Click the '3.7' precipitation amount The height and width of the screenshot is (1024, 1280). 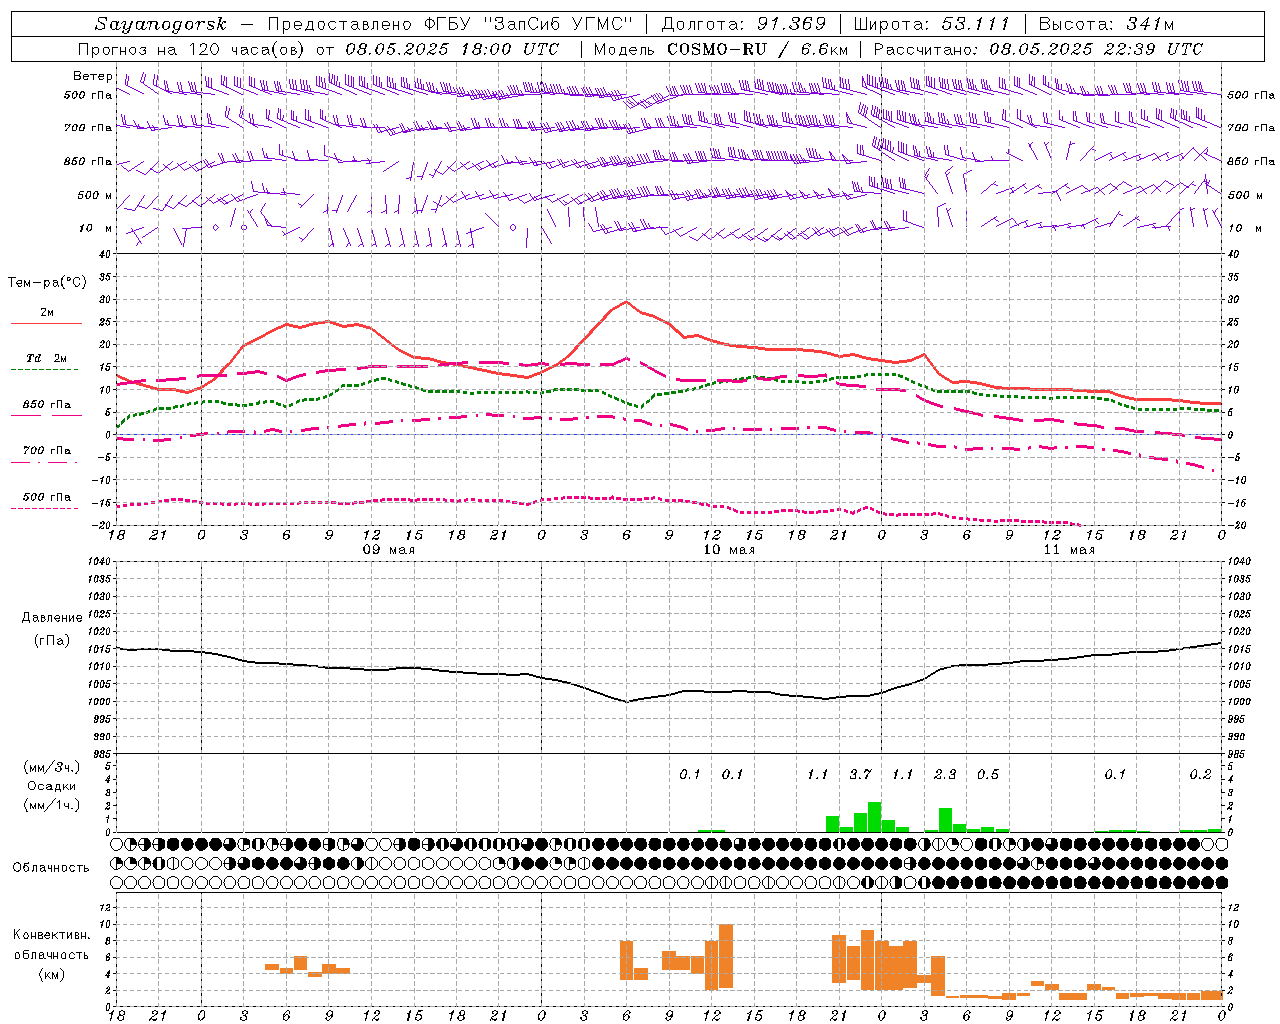coord(860,774)
